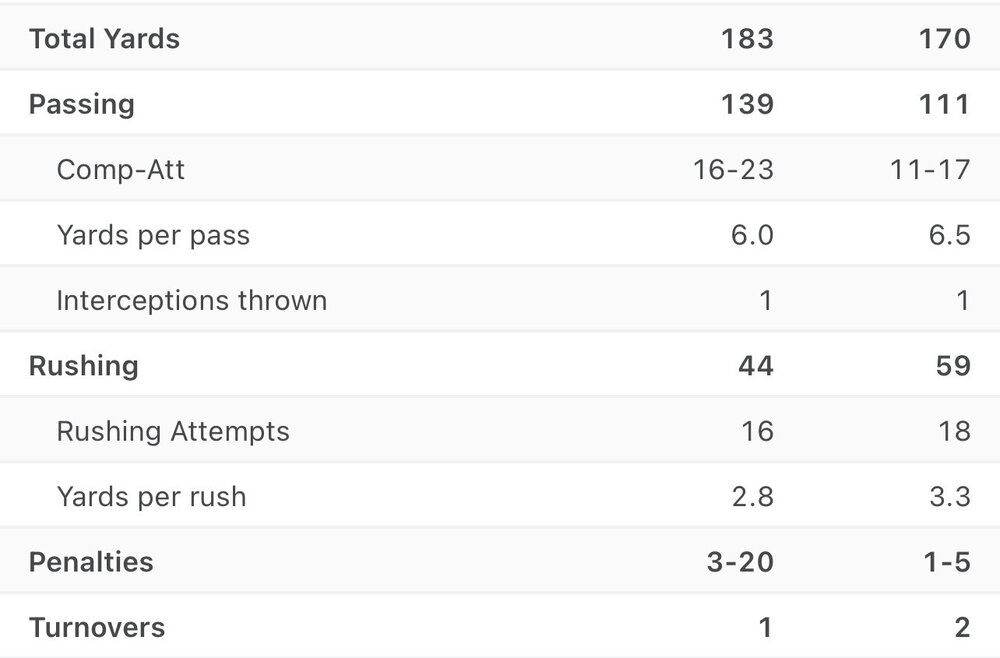Click the Penalties row label

pos(91,562)
